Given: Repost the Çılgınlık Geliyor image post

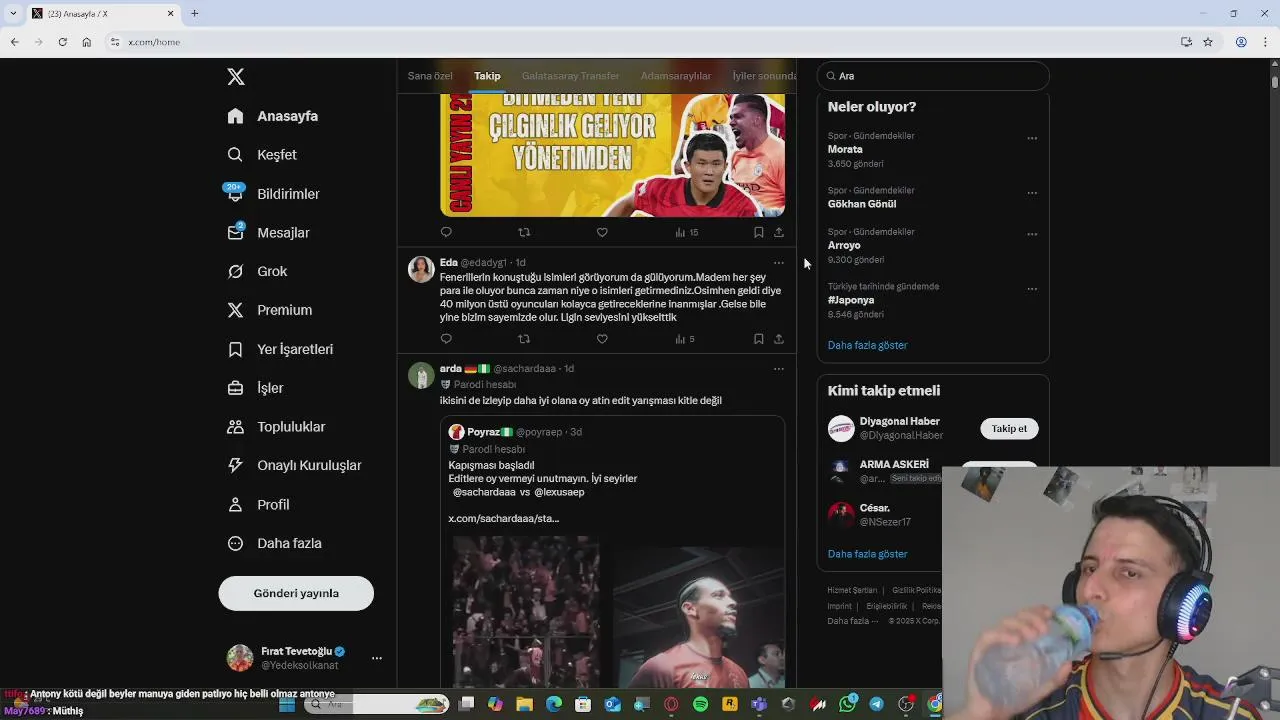Looking at the screenshot, I should coord(524,232).
